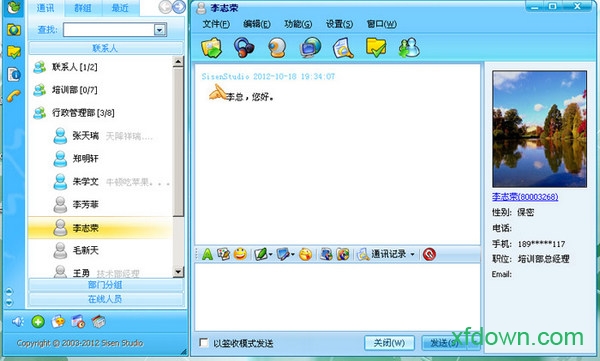Open the document search magnifier toolbar icon
600x361 pixels.
(343, 48)
